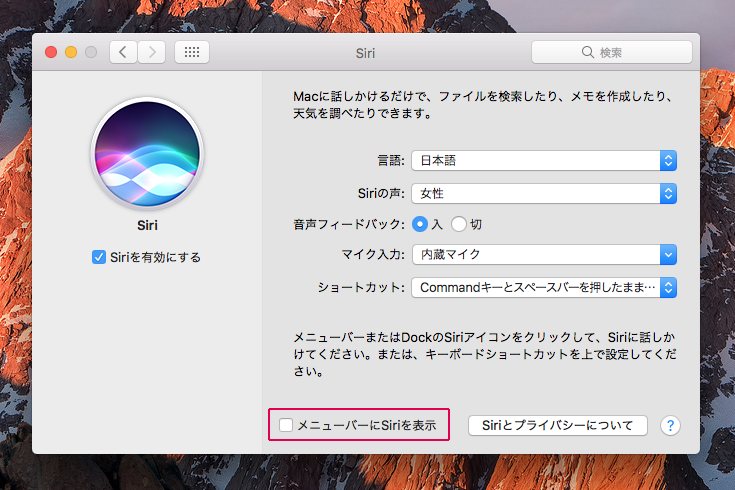Click the large Siri logo icon
This screenshot has width=735, height=490.
click(x=147, y=154)
